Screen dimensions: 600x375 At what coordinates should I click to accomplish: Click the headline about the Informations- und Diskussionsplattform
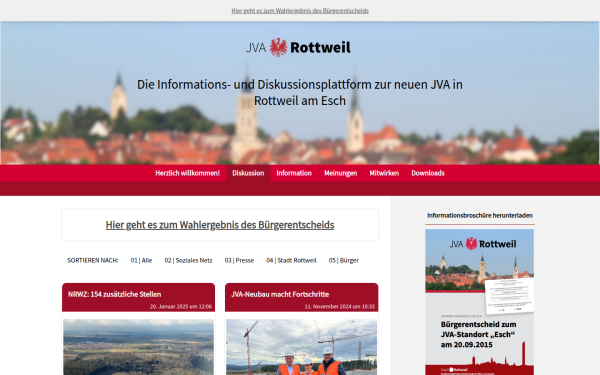coord(300,92)
